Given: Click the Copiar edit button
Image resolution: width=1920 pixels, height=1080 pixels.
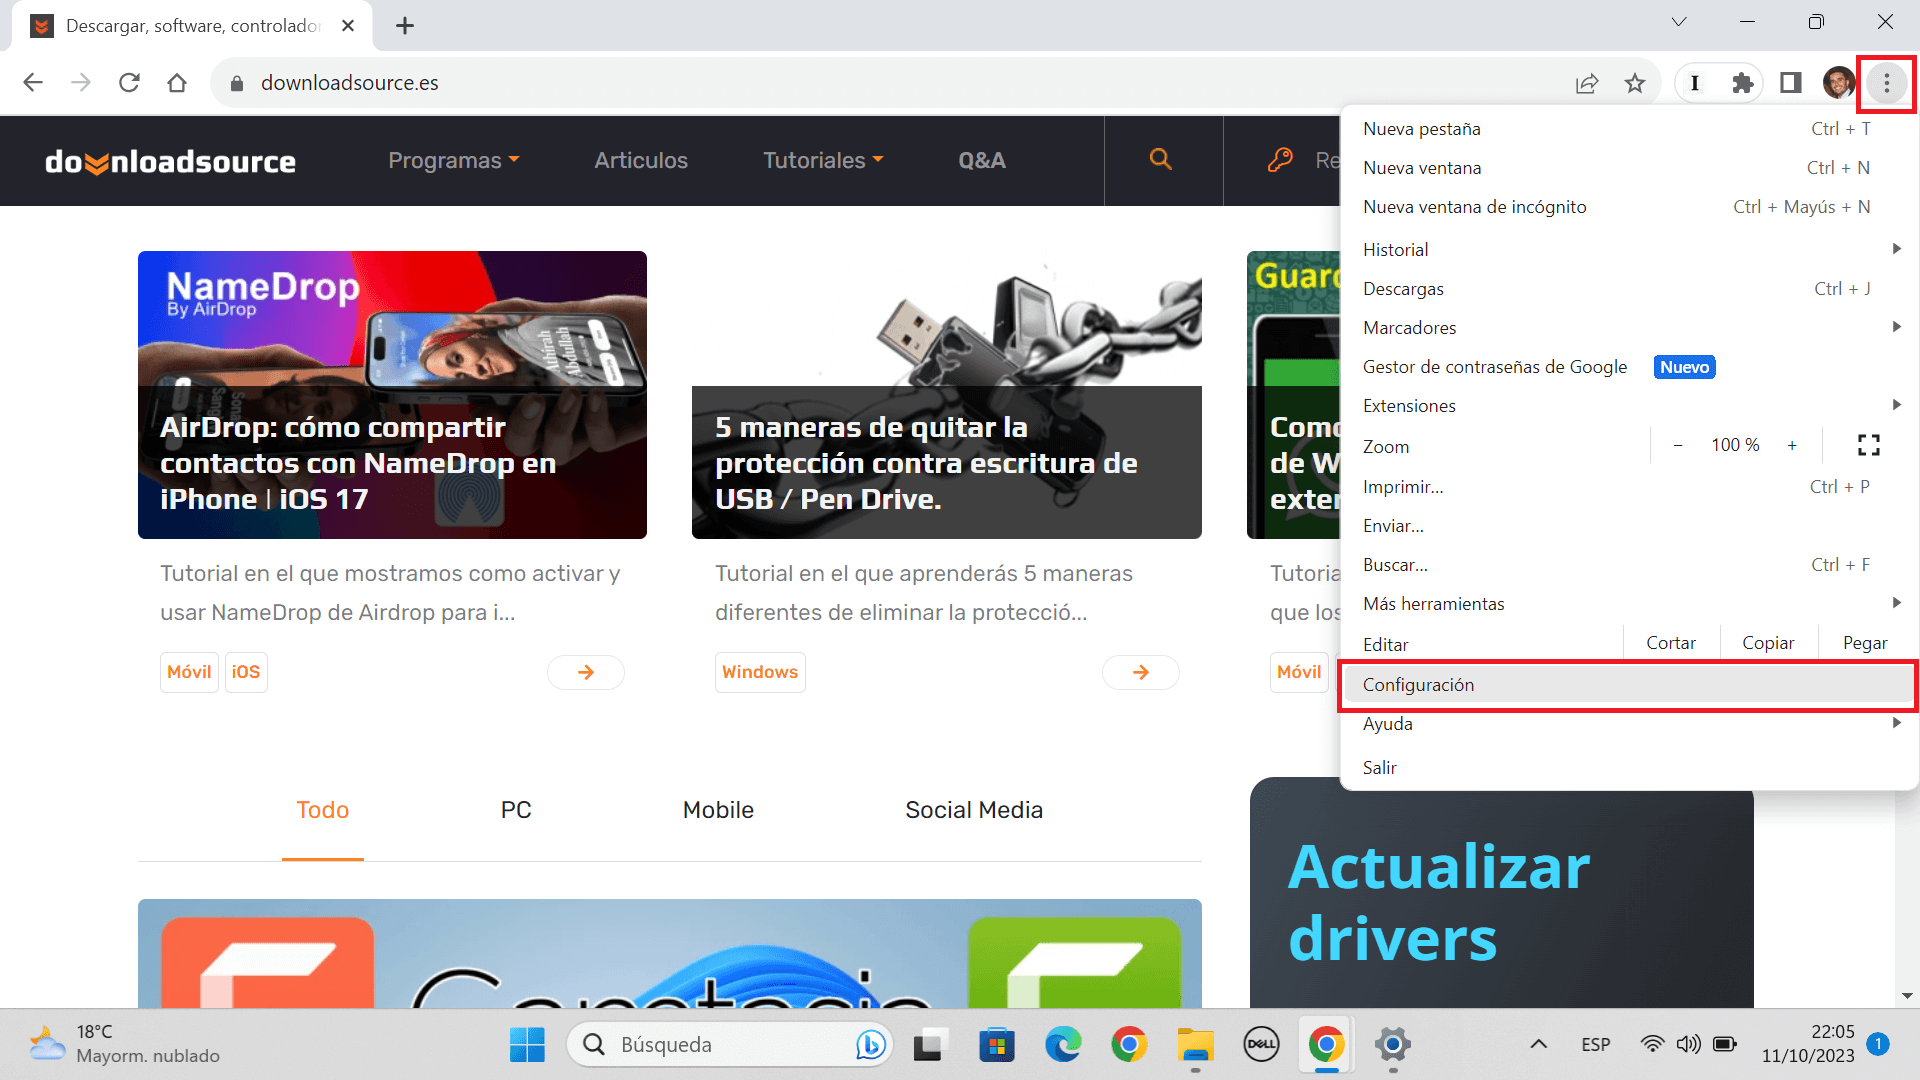Looking at the screenshot, I should pos(1768,643).
